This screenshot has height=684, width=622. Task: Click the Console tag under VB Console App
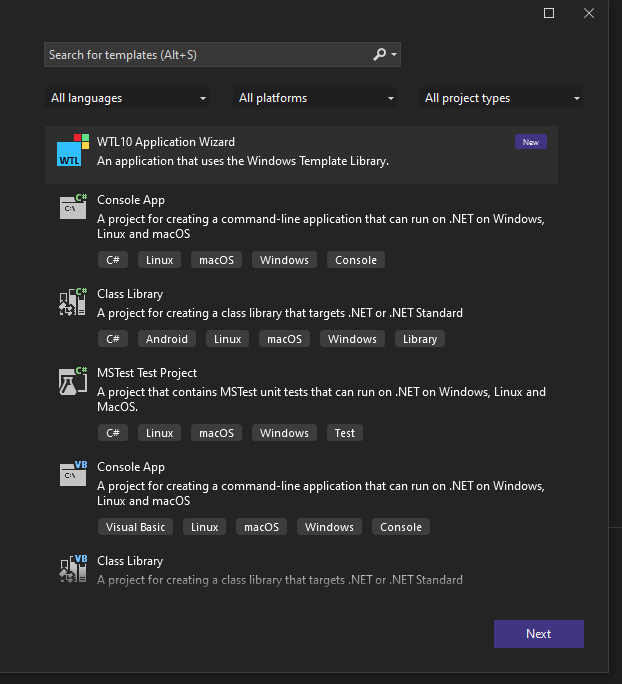point(400,527)
